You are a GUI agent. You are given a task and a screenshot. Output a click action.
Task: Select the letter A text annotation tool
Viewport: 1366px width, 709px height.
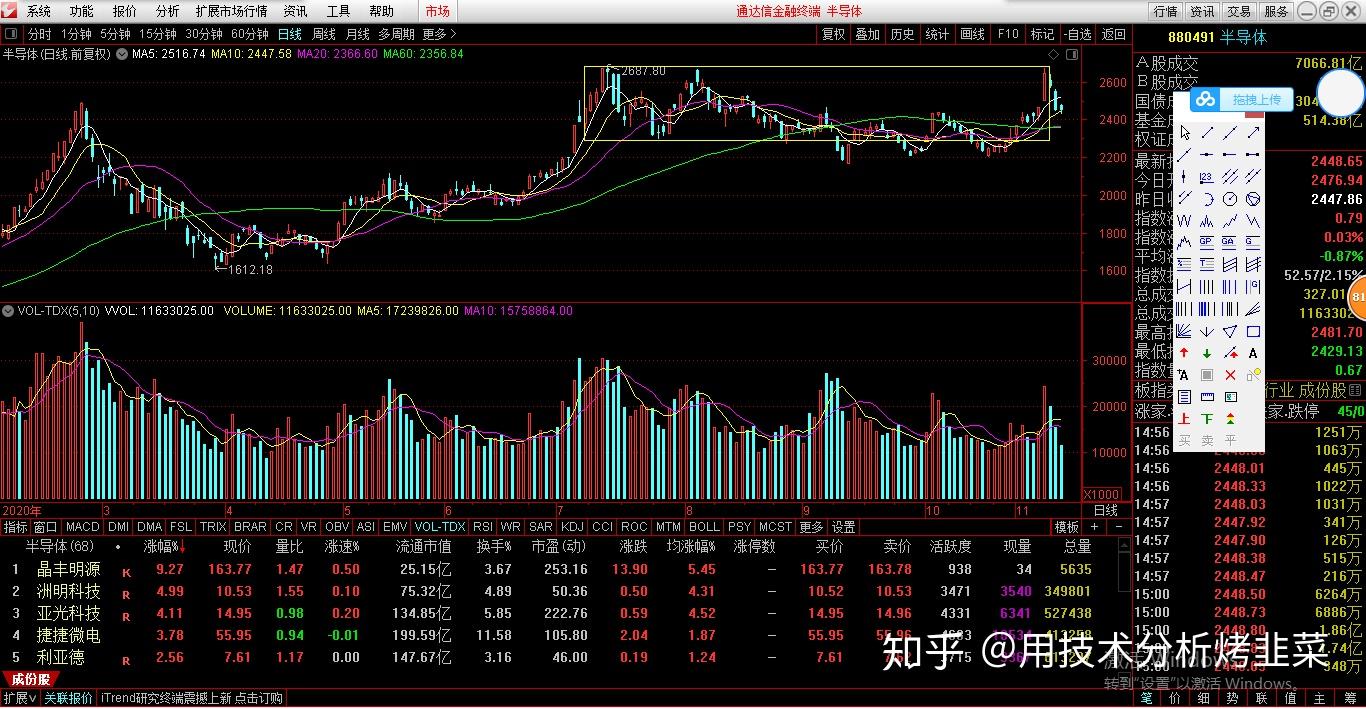click(x=1253, y=353)
